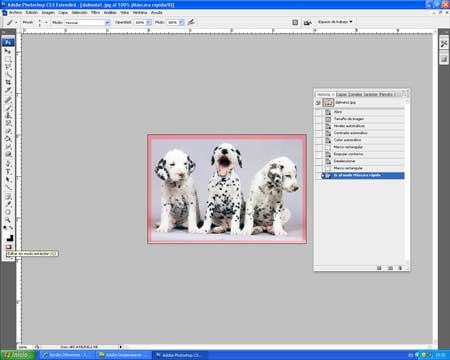Switch to the Capas panel tab
Viewport: 450px width, 360px height.
[341, 94]
